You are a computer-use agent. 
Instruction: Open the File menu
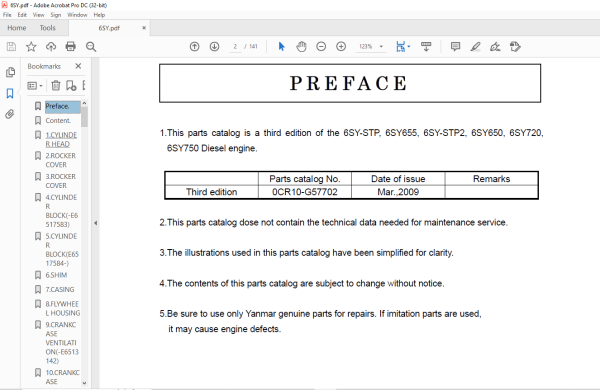7,15
